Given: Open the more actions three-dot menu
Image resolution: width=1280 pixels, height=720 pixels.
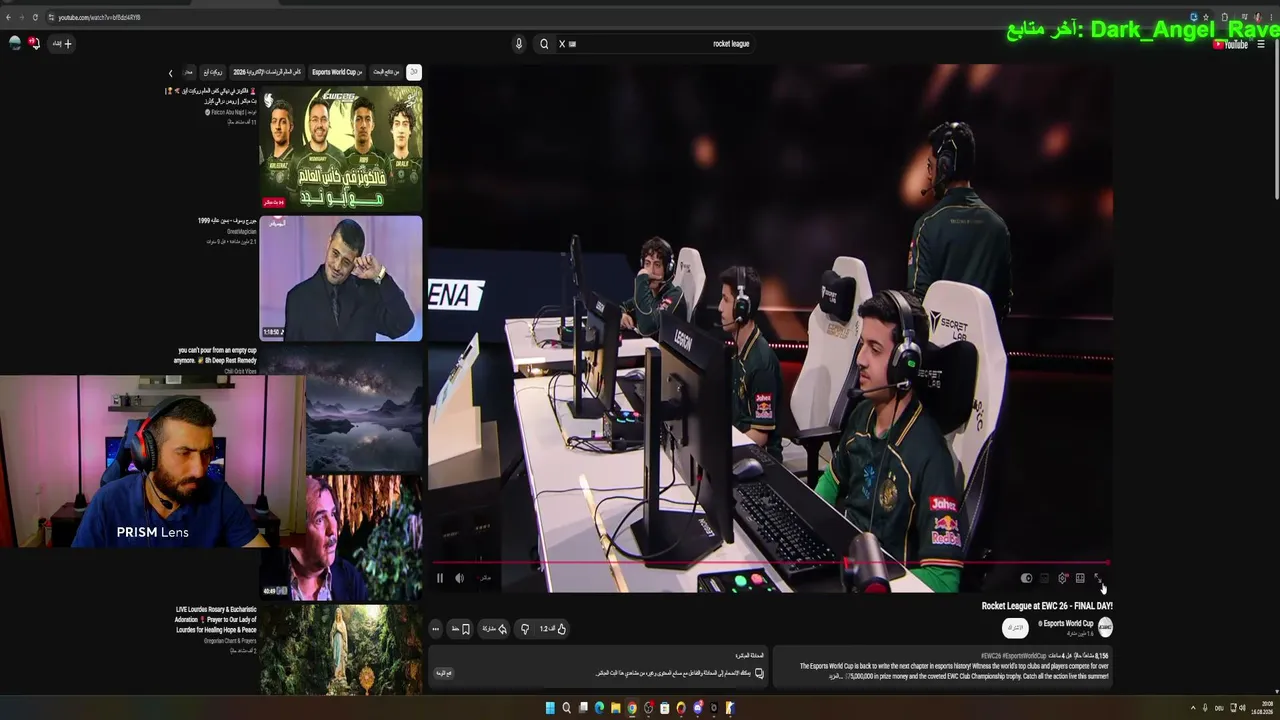Looking at the screenshot, I should tap(435, 629).
